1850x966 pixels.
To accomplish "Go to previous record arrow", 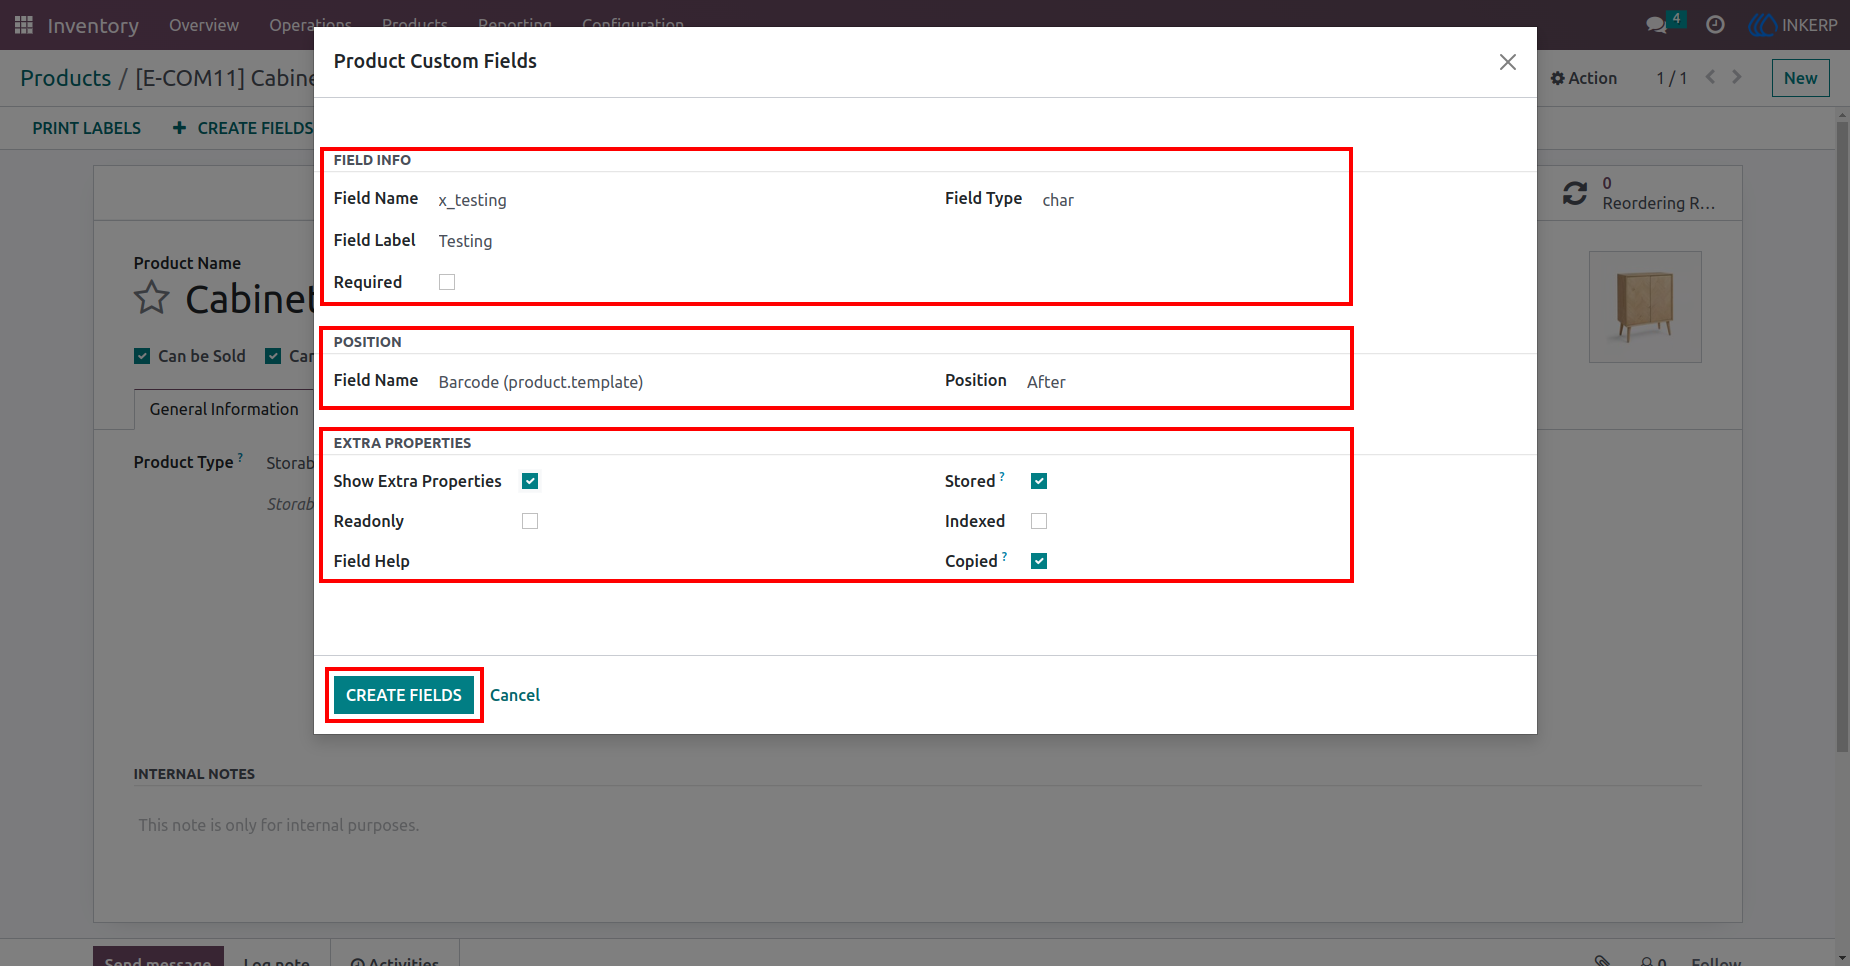I will pos(1711,77).
